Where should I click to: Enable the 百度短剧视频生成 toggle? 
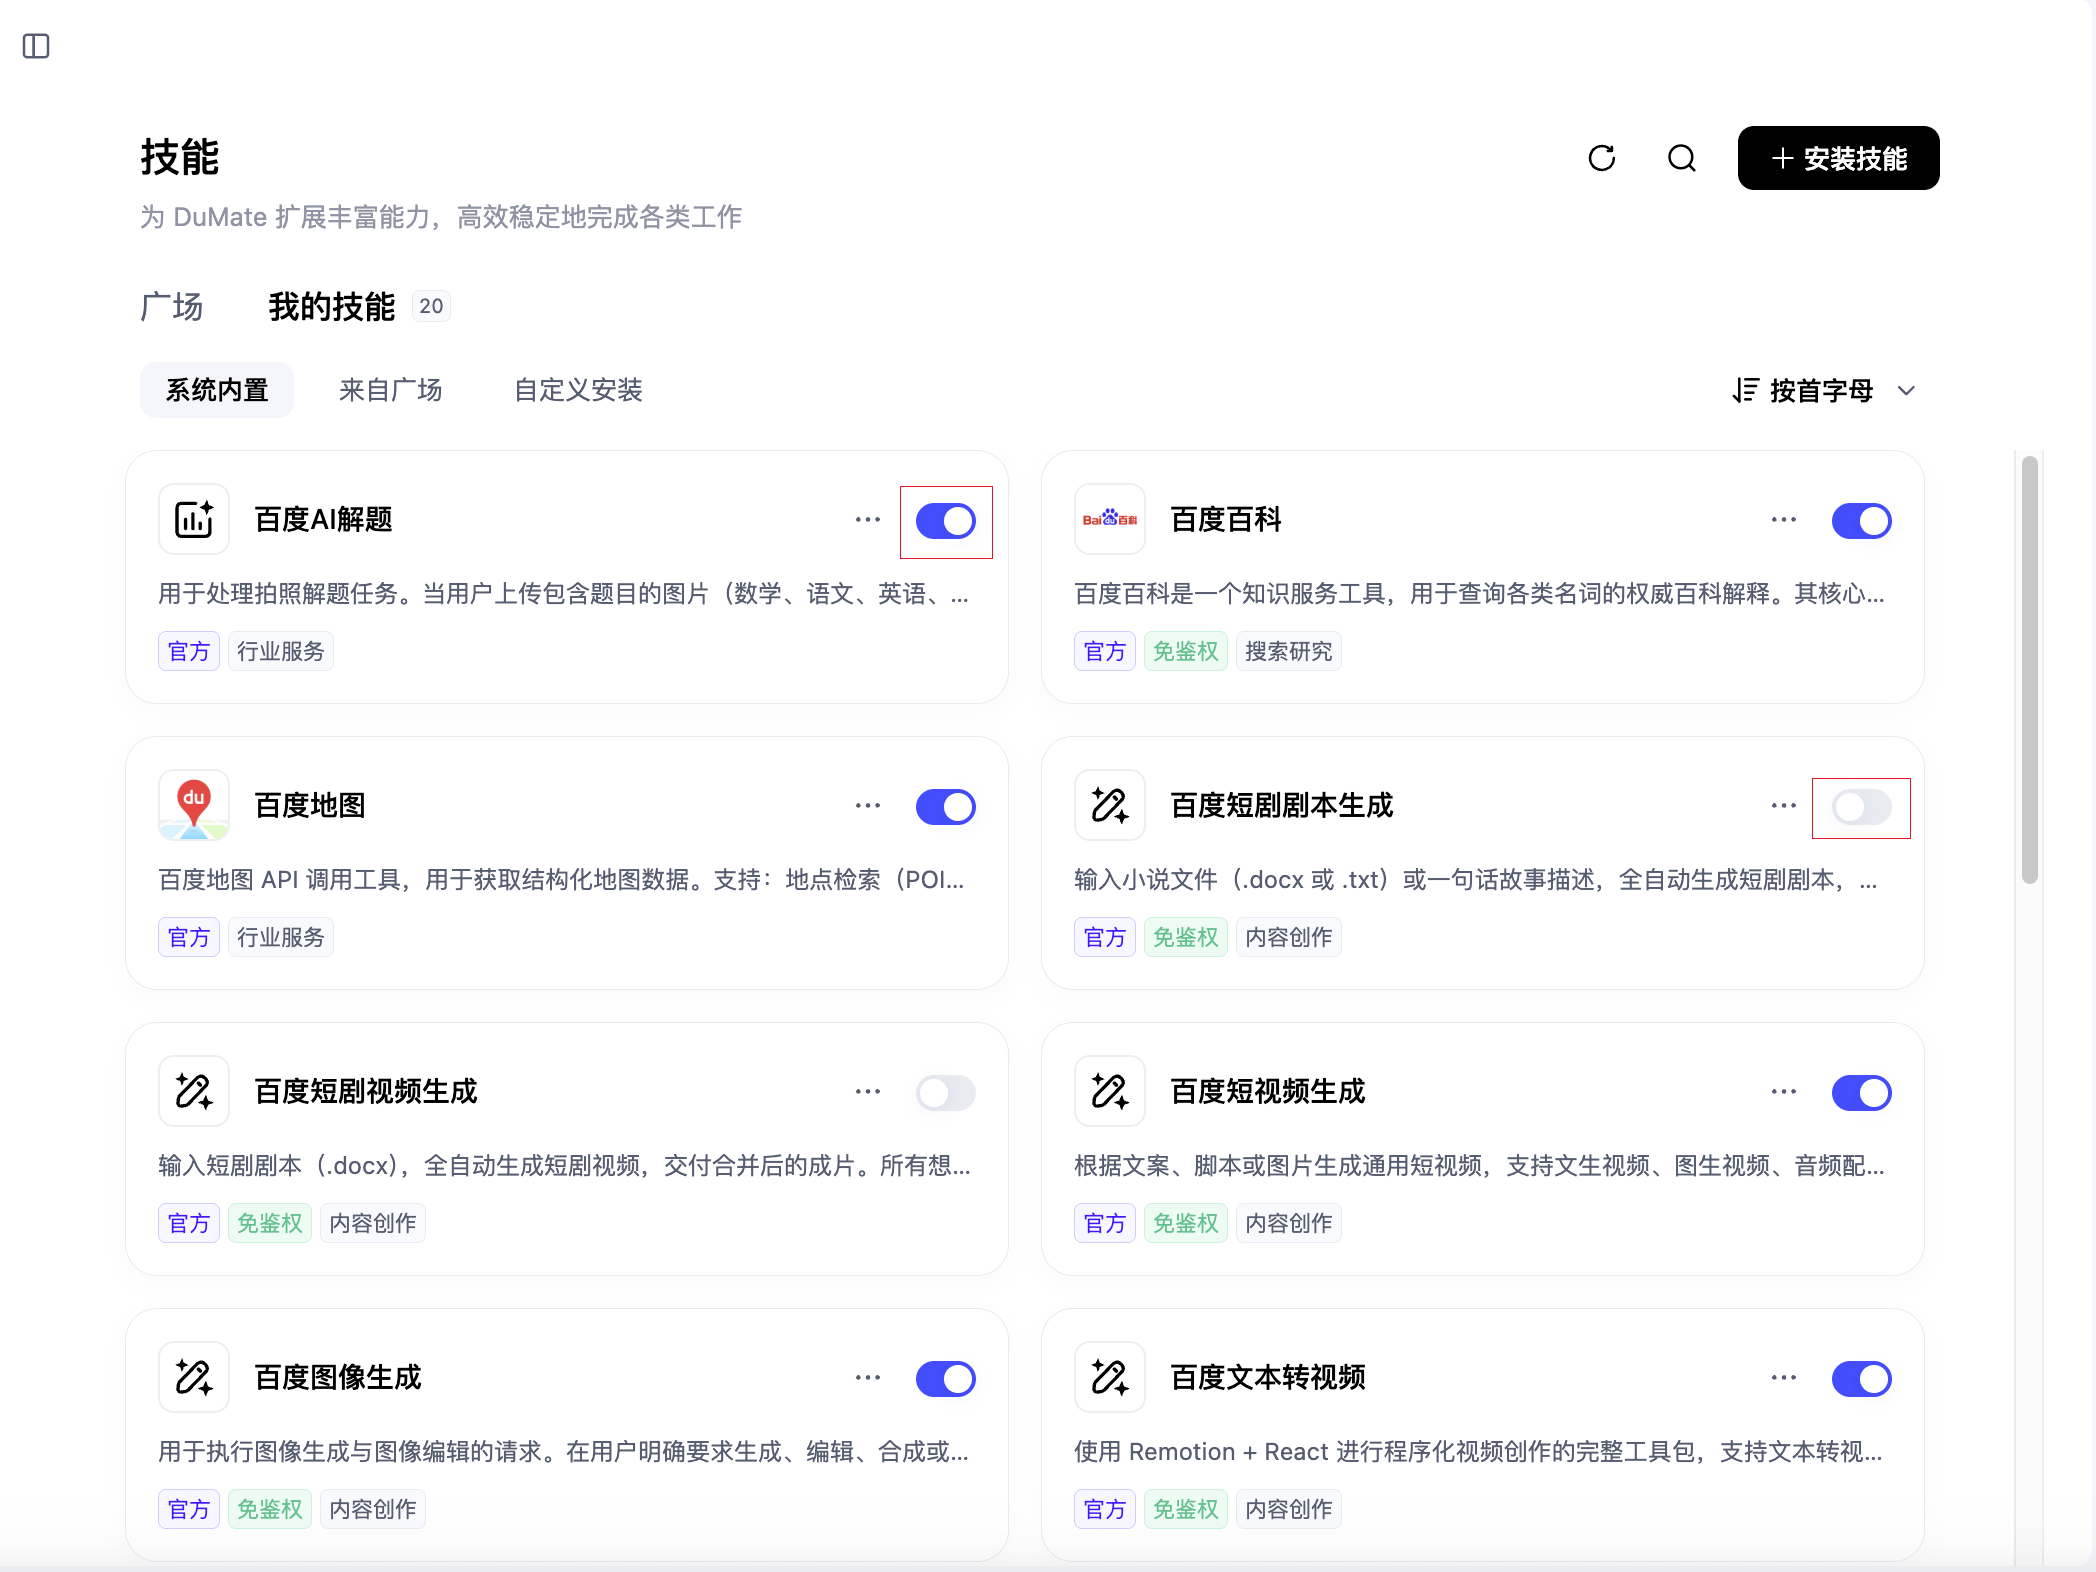[x=946, y=1093]
